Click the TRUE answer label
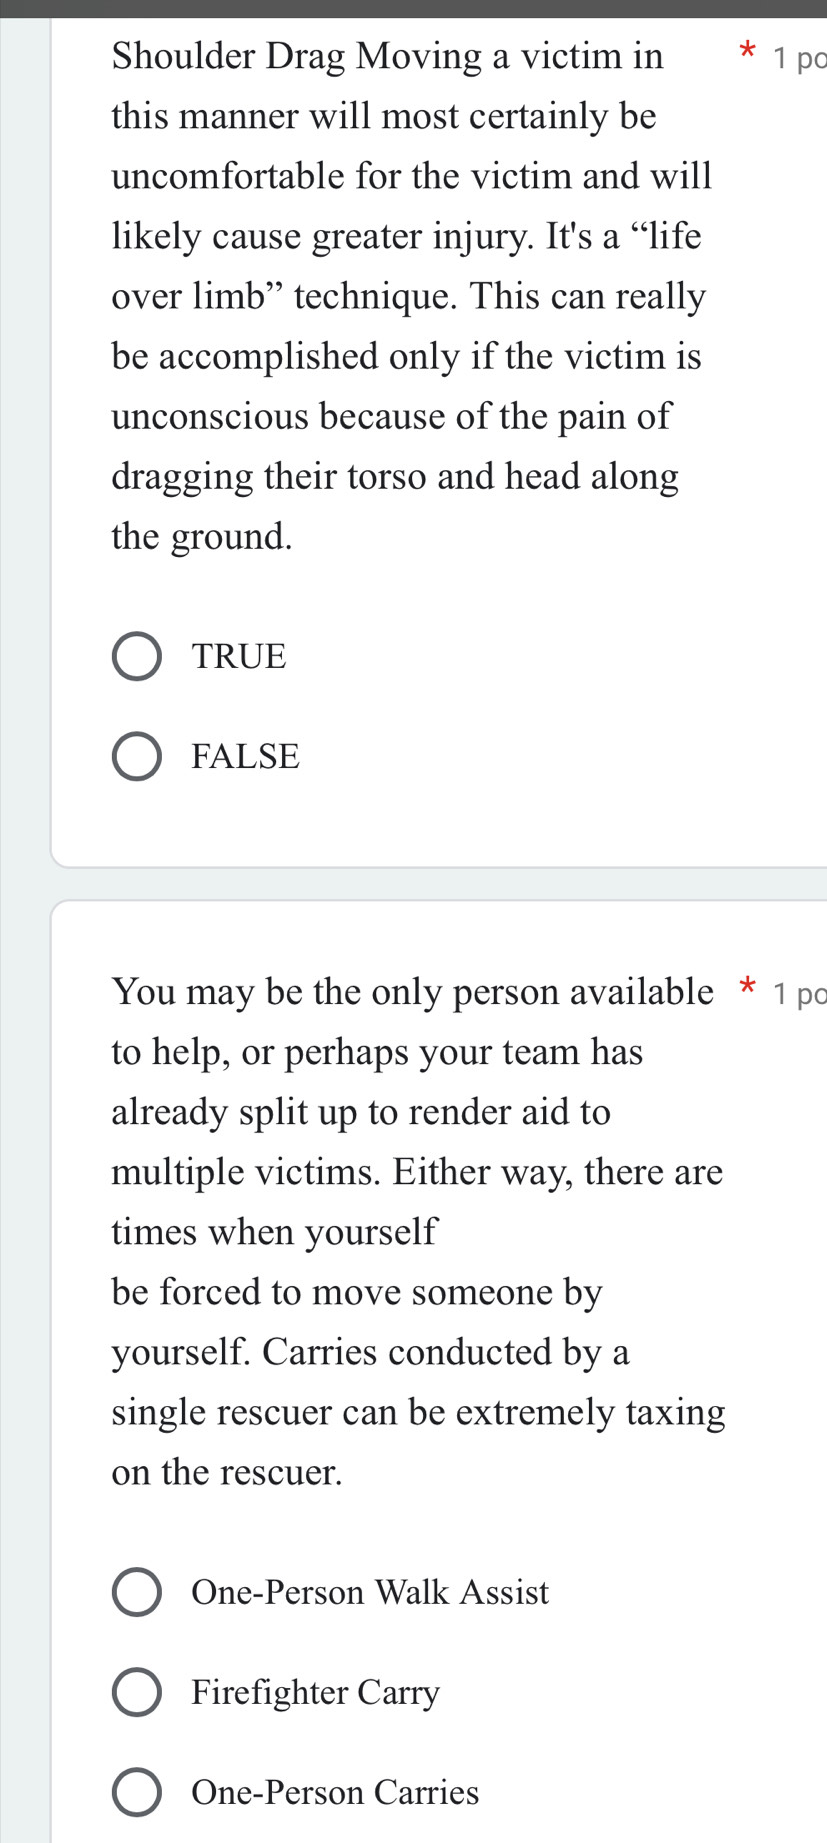Viewport: 827px width, 1843px height. point(240,656)
